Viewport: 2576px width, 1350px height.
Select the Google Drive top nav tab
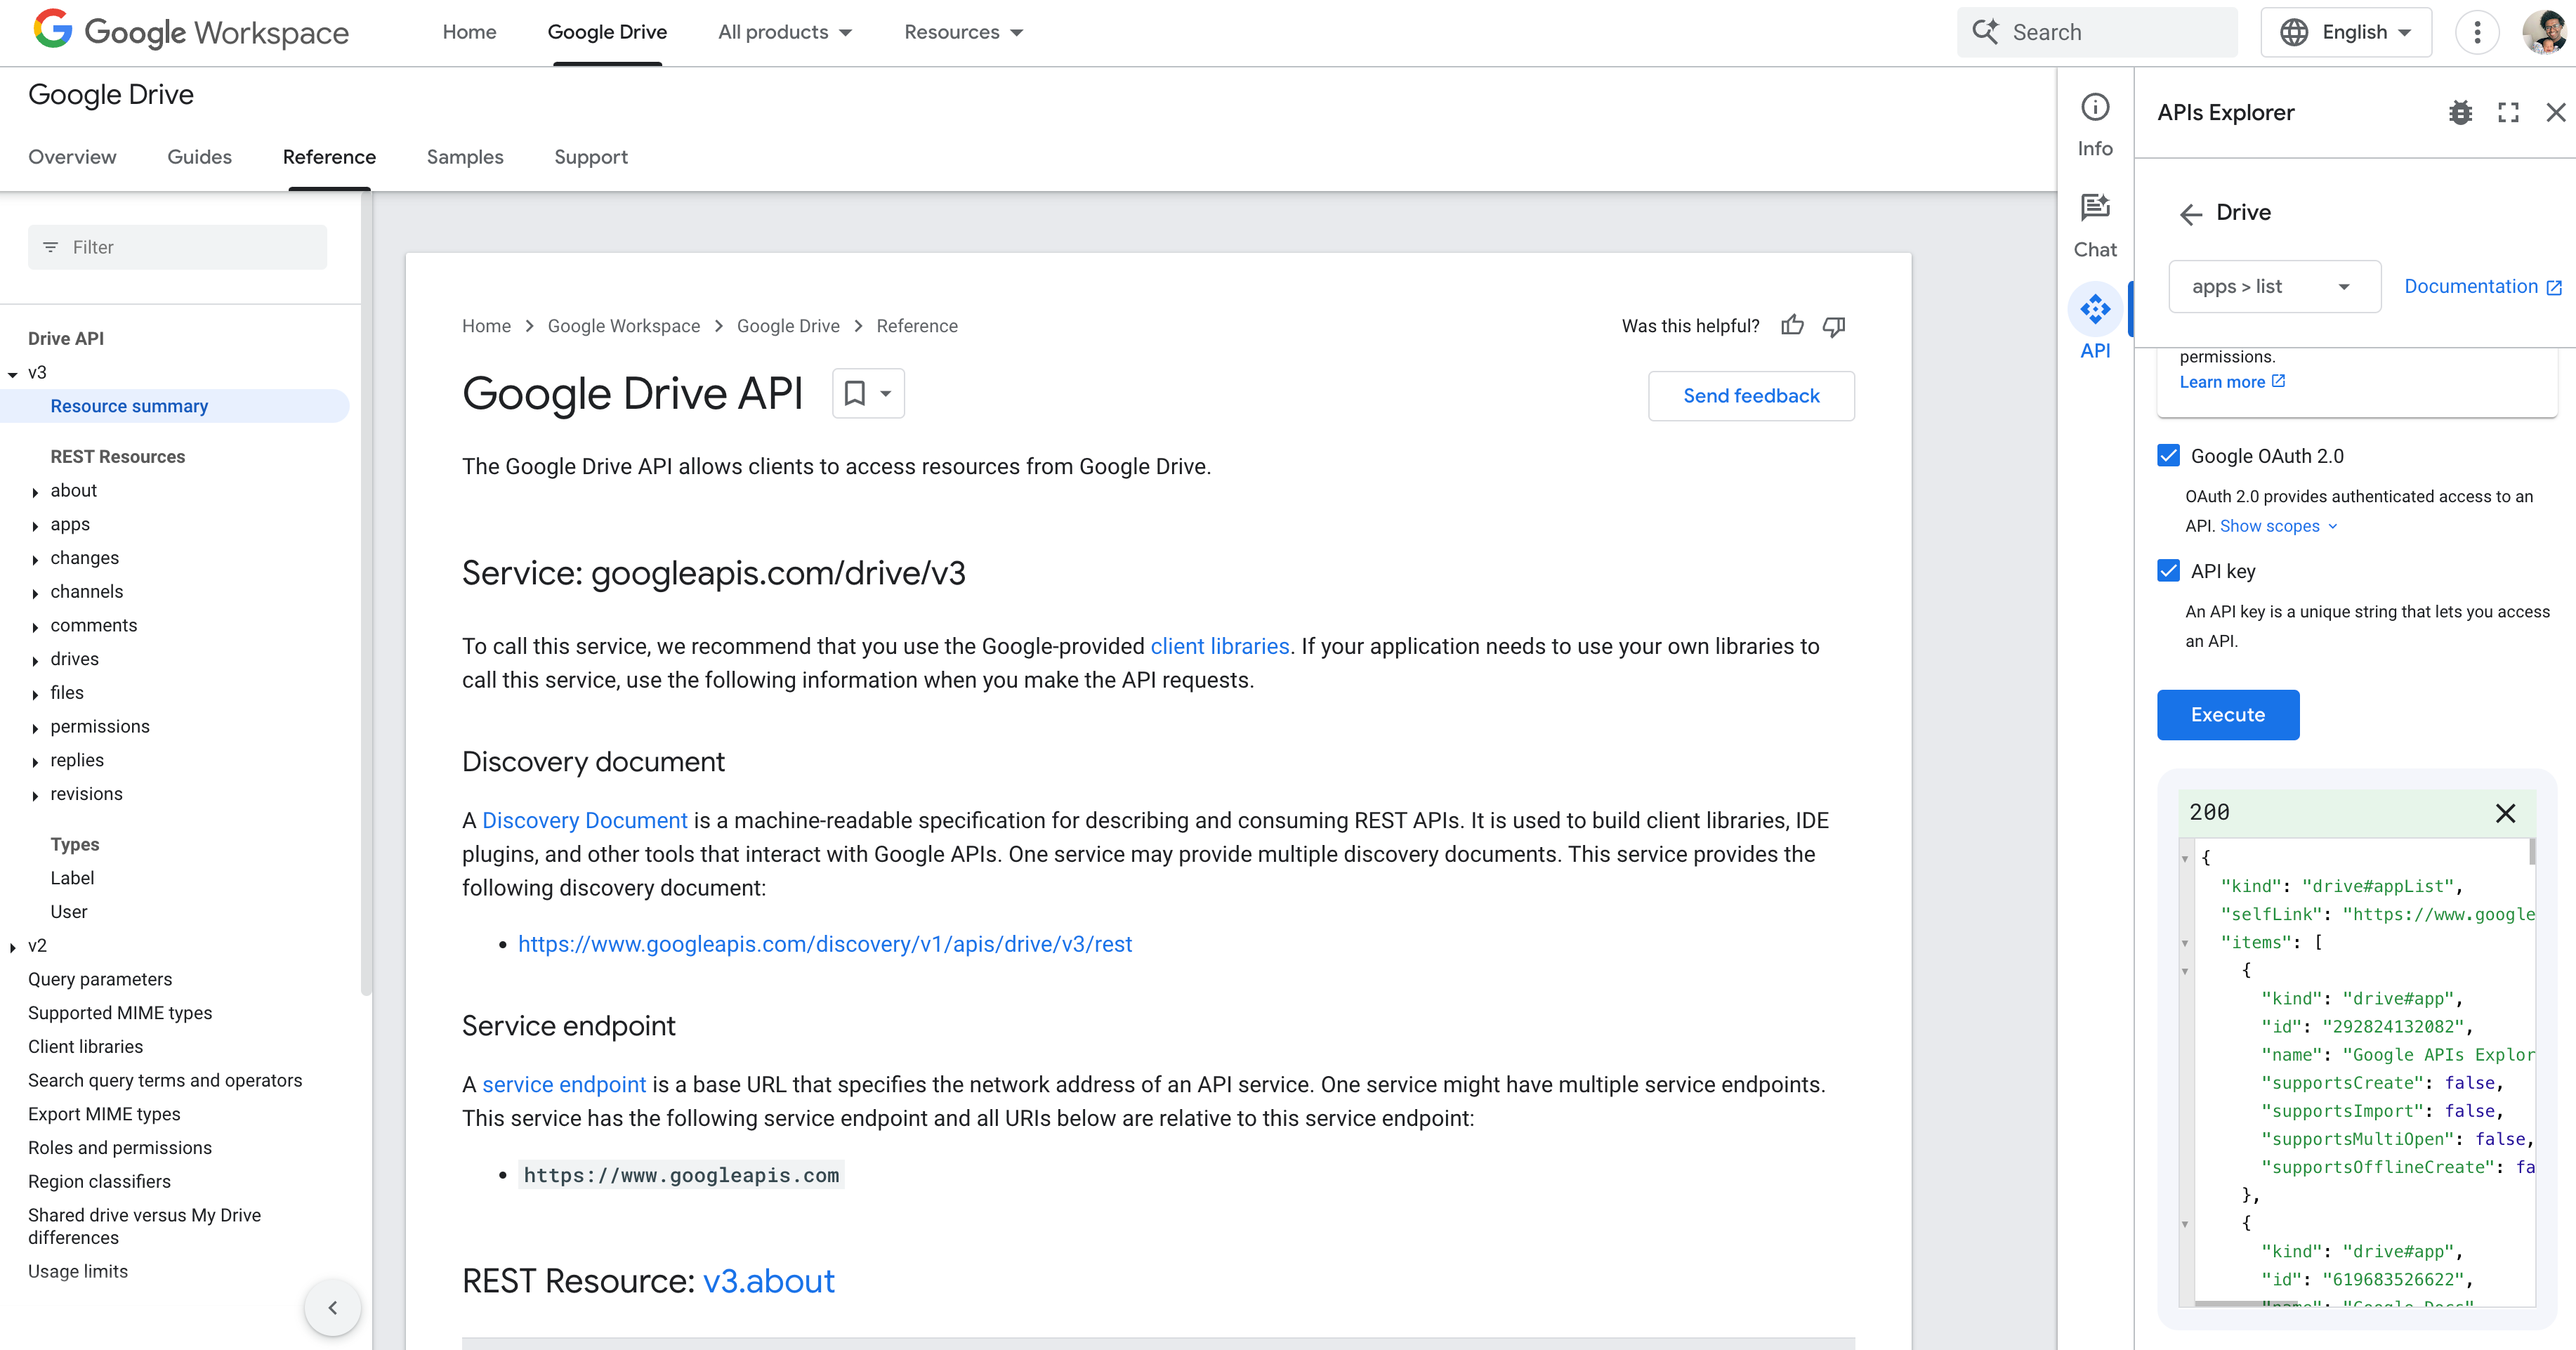(607, 32)
